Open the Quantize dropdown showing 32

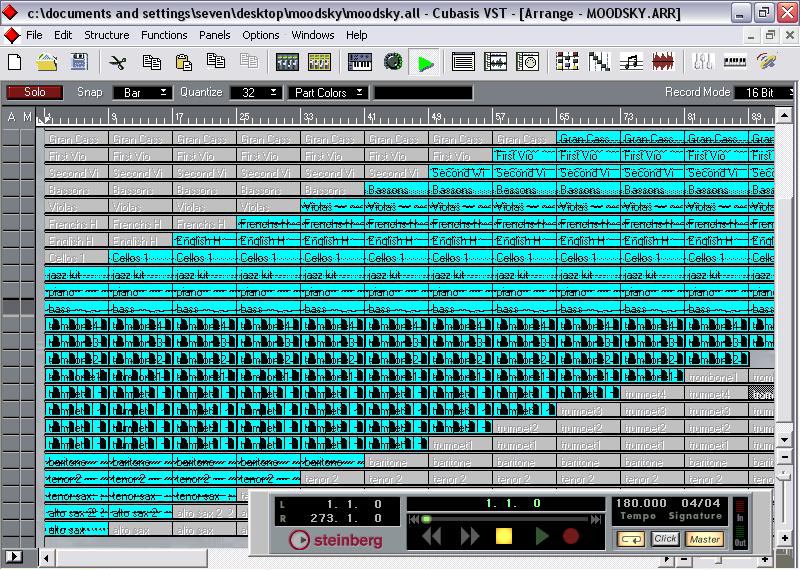257,92
